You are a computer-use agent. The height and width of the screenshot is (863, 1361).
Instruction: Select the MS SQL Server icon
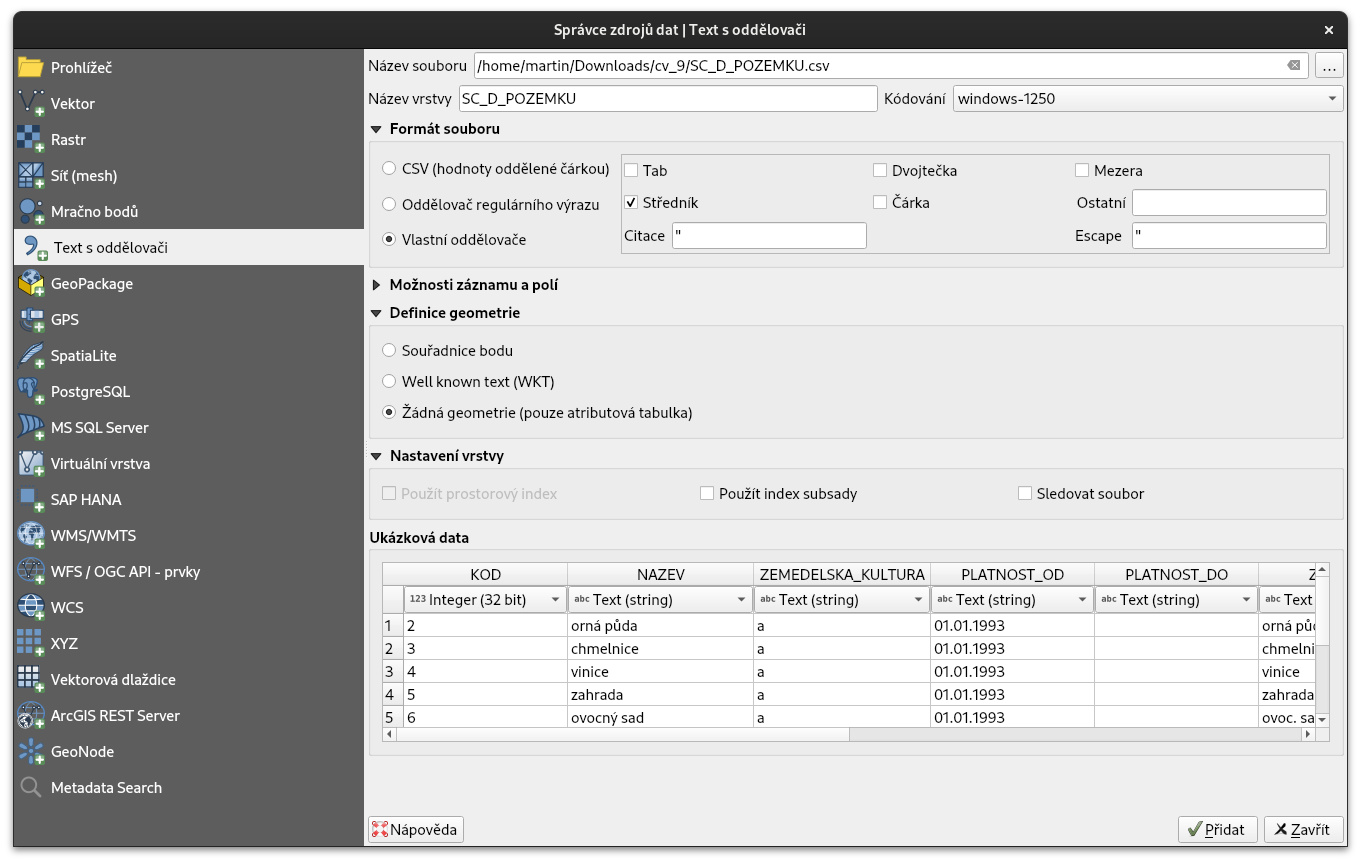(31, 428)
